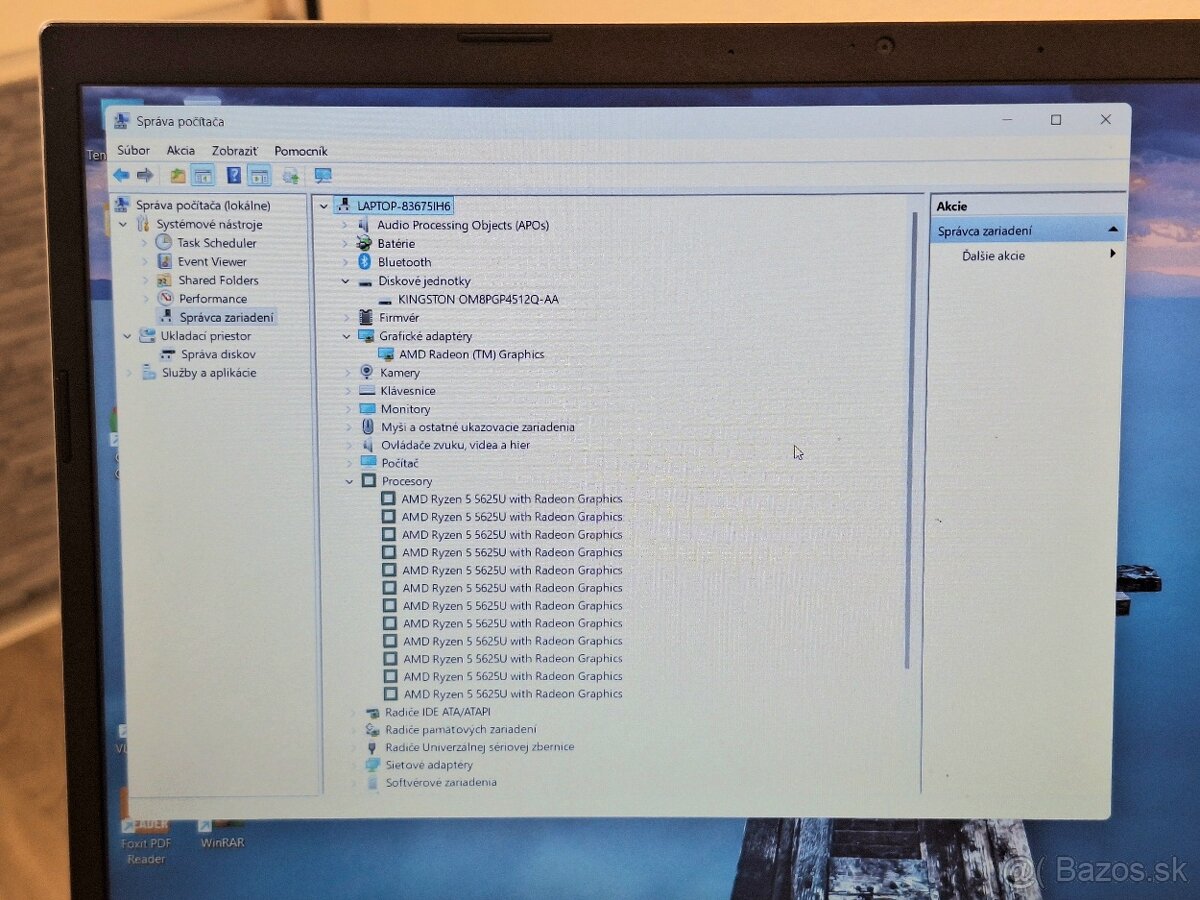Collapse the Systémové nástroje tree node

tap(123, 224)
